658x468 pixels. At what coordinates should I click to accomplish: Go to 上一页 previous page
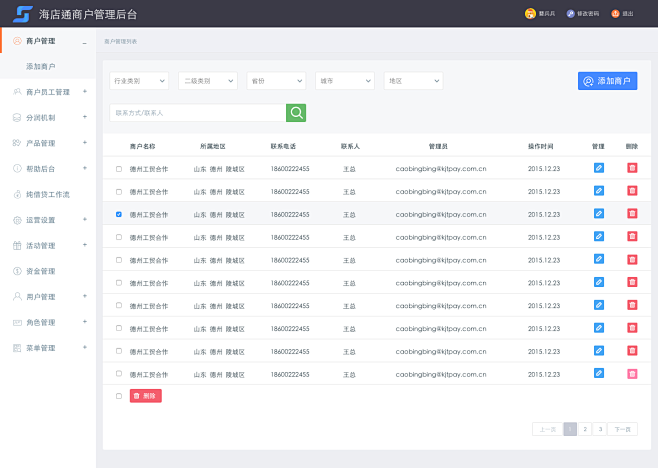(547, 429)
